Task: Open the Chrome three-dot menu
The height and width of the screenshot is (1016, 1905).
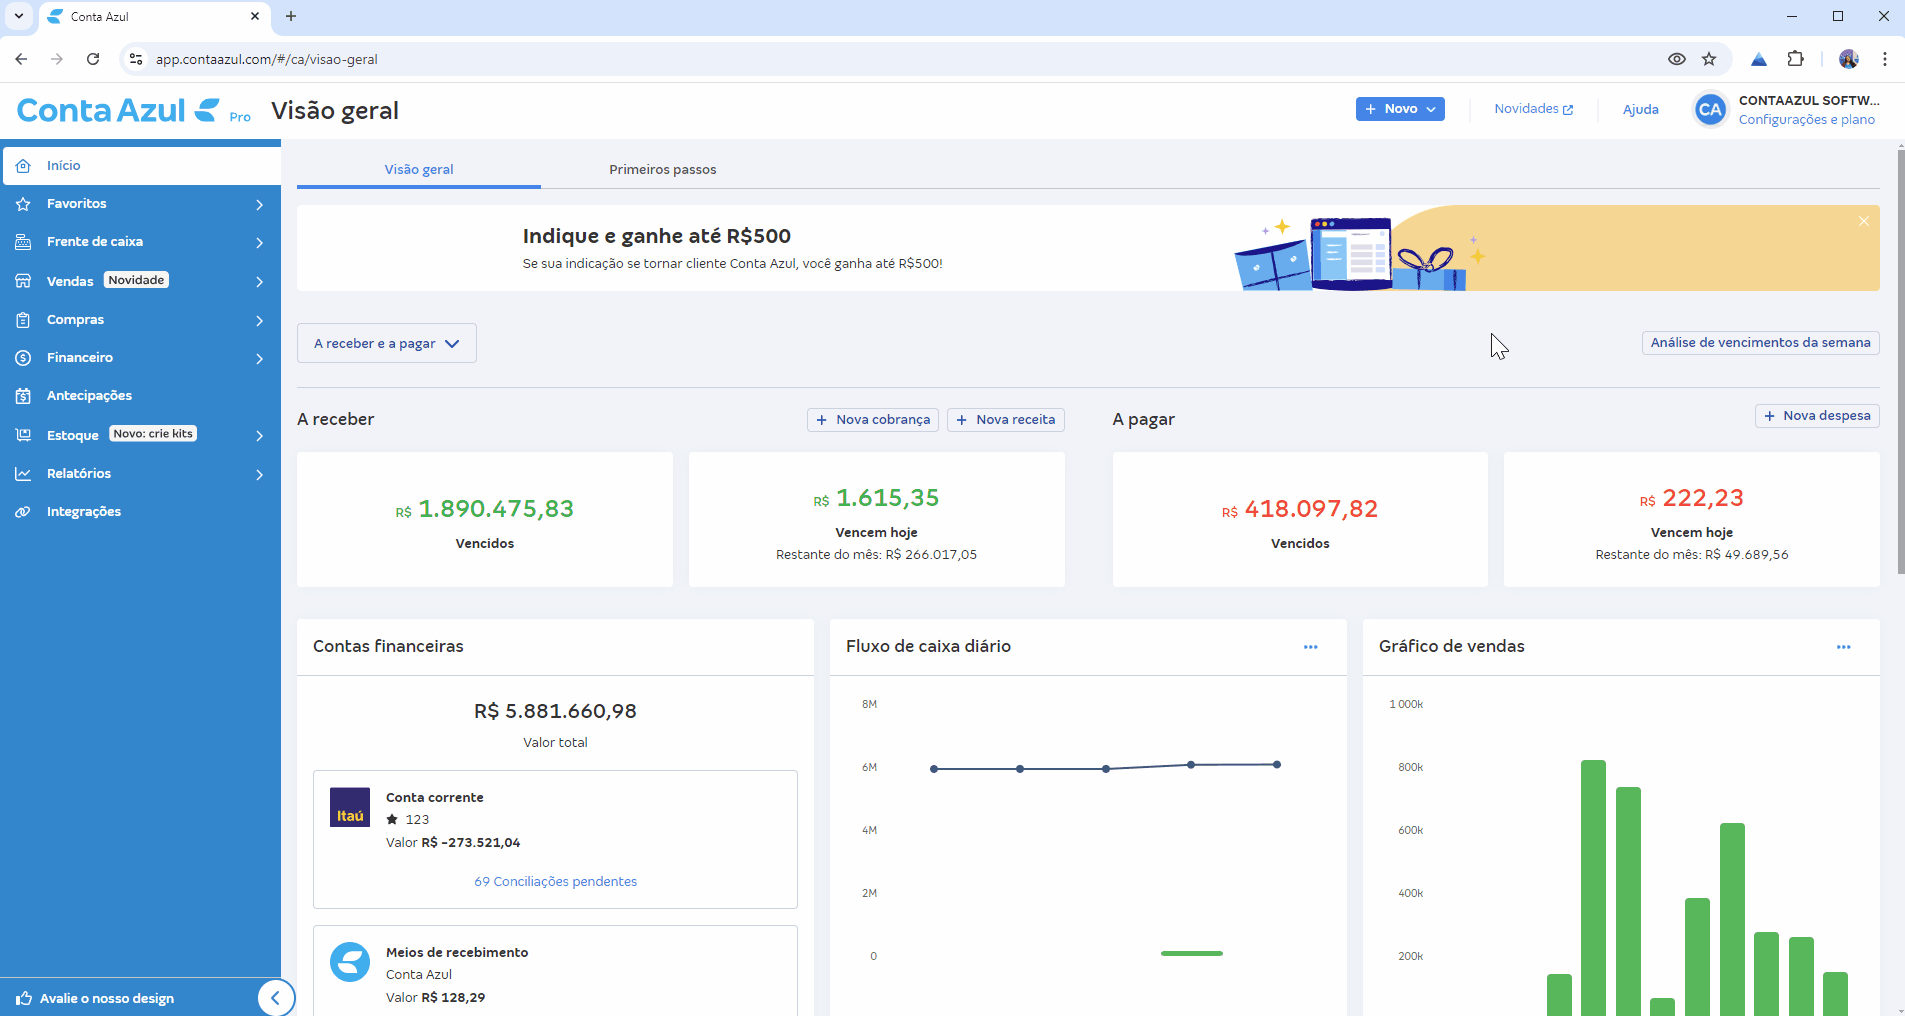Action: pos(1885,59)
